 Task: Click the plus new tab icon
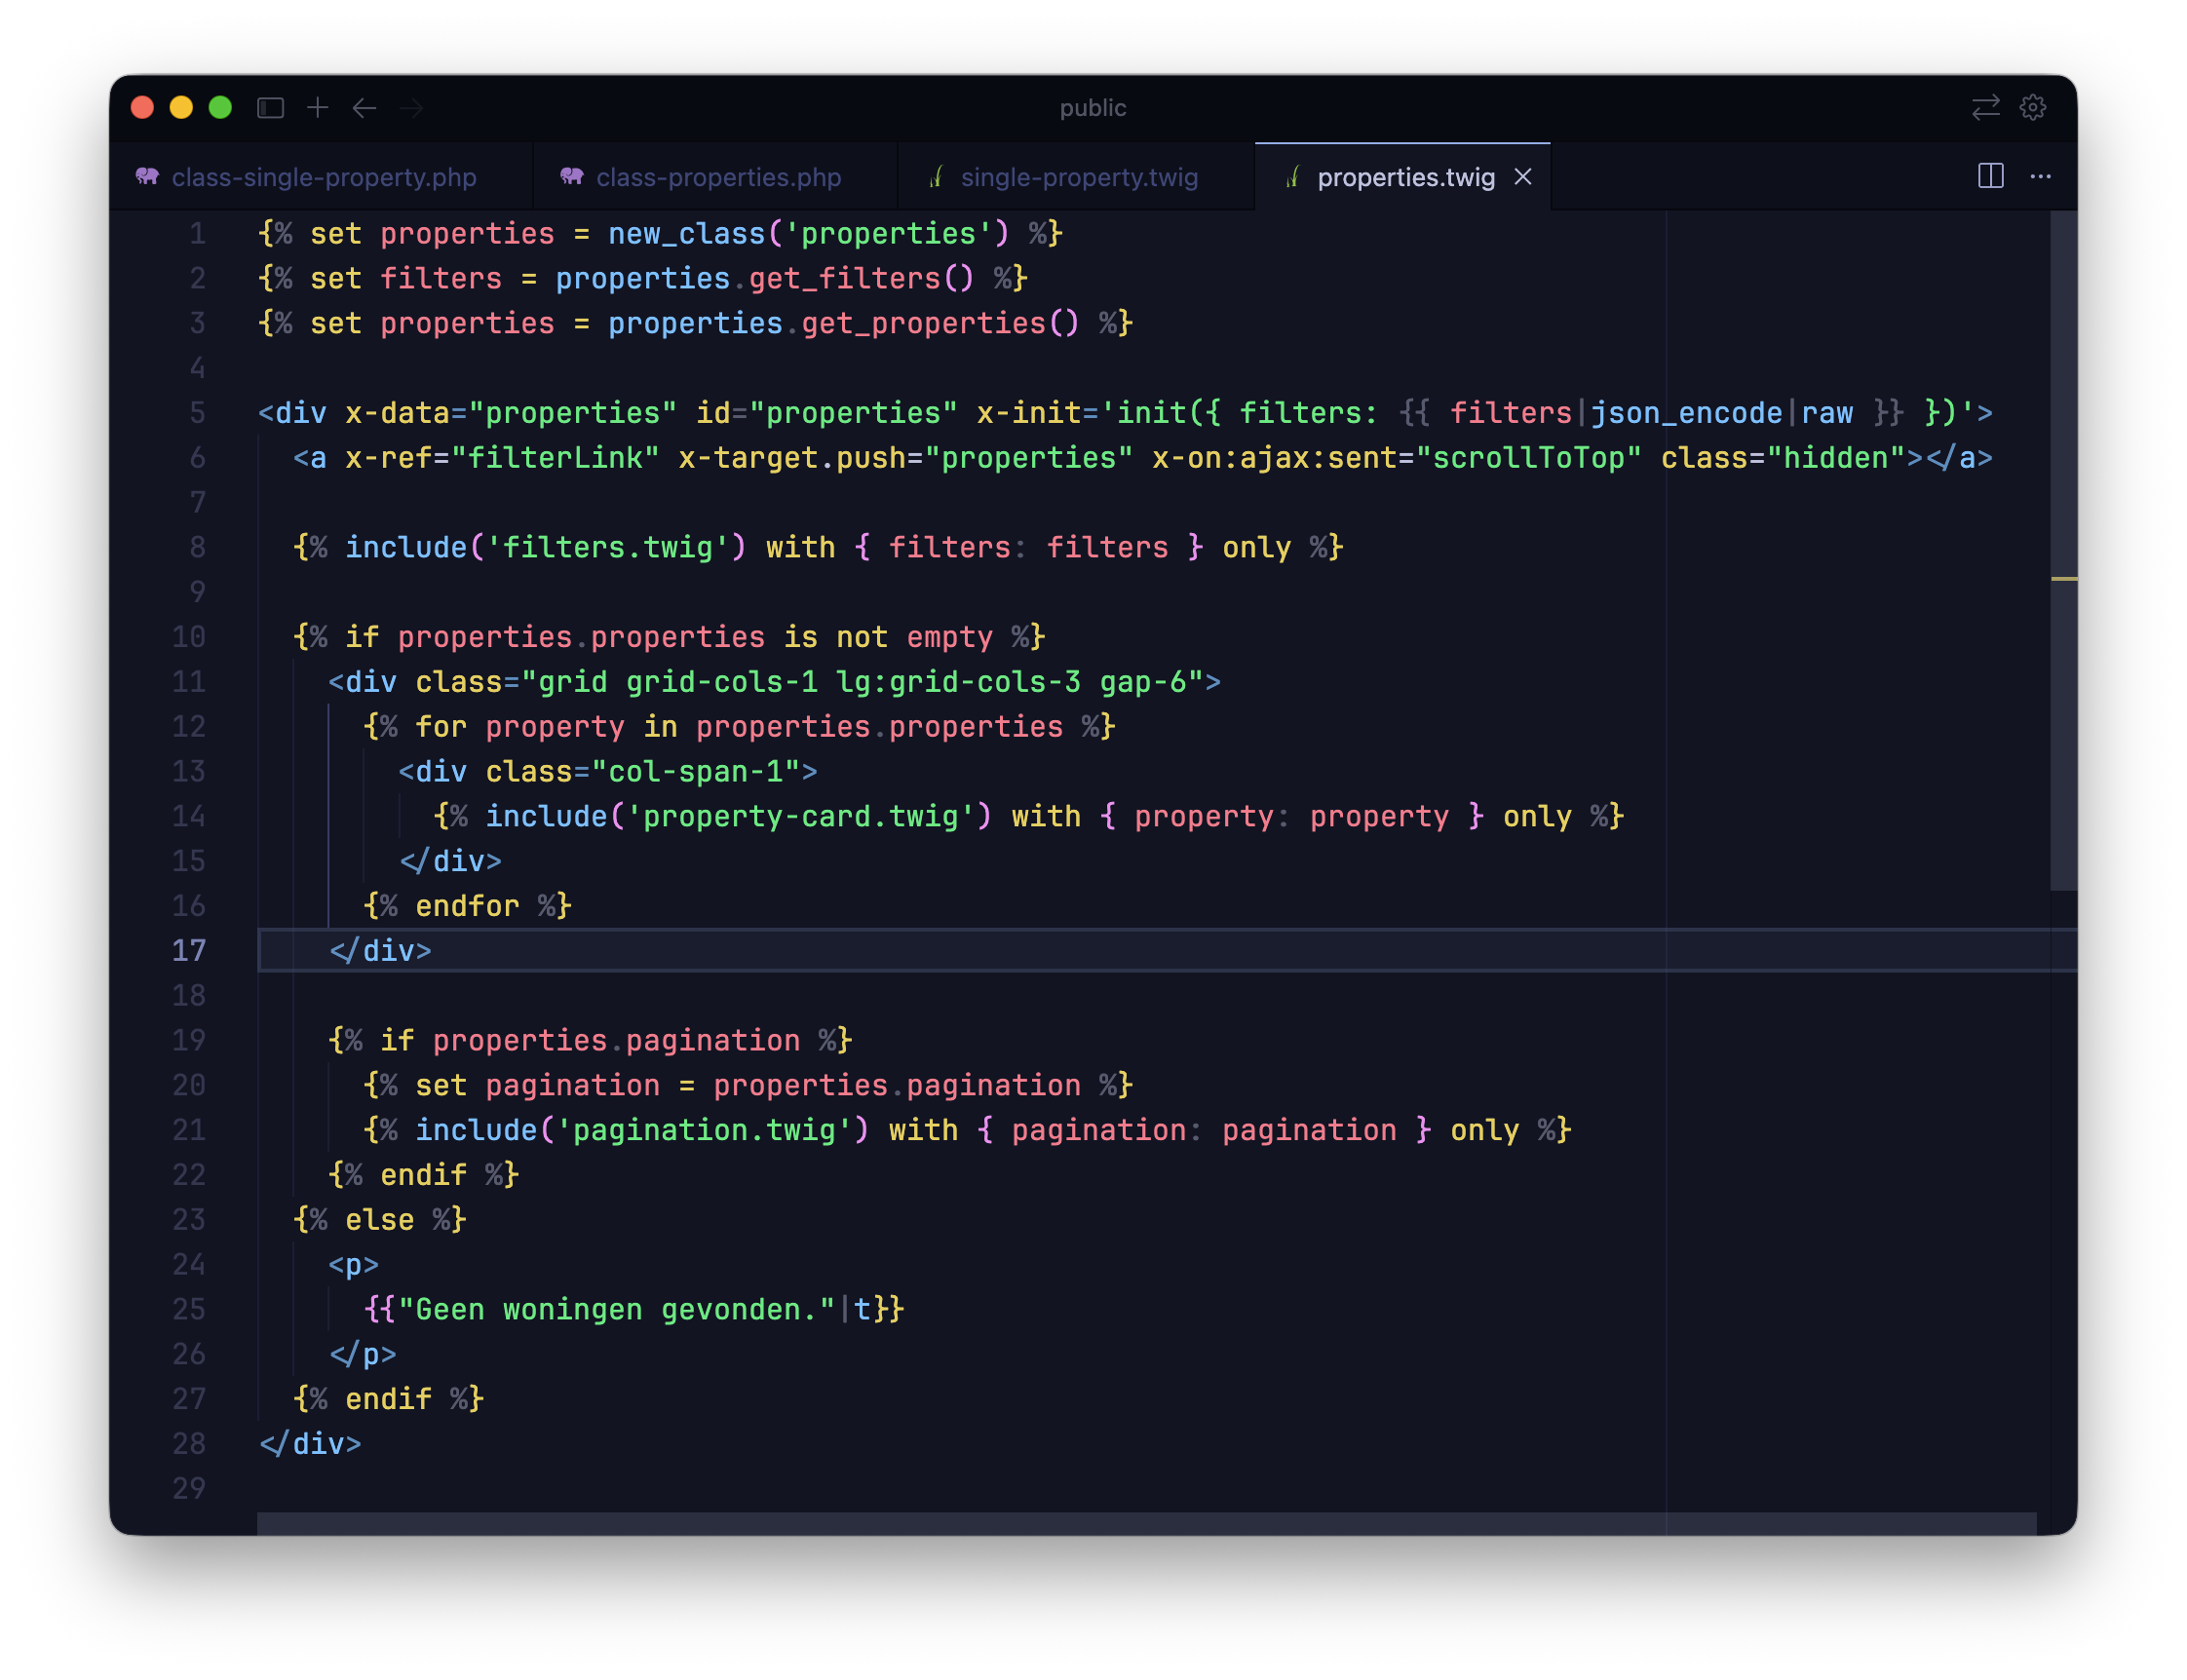(318, 107)
